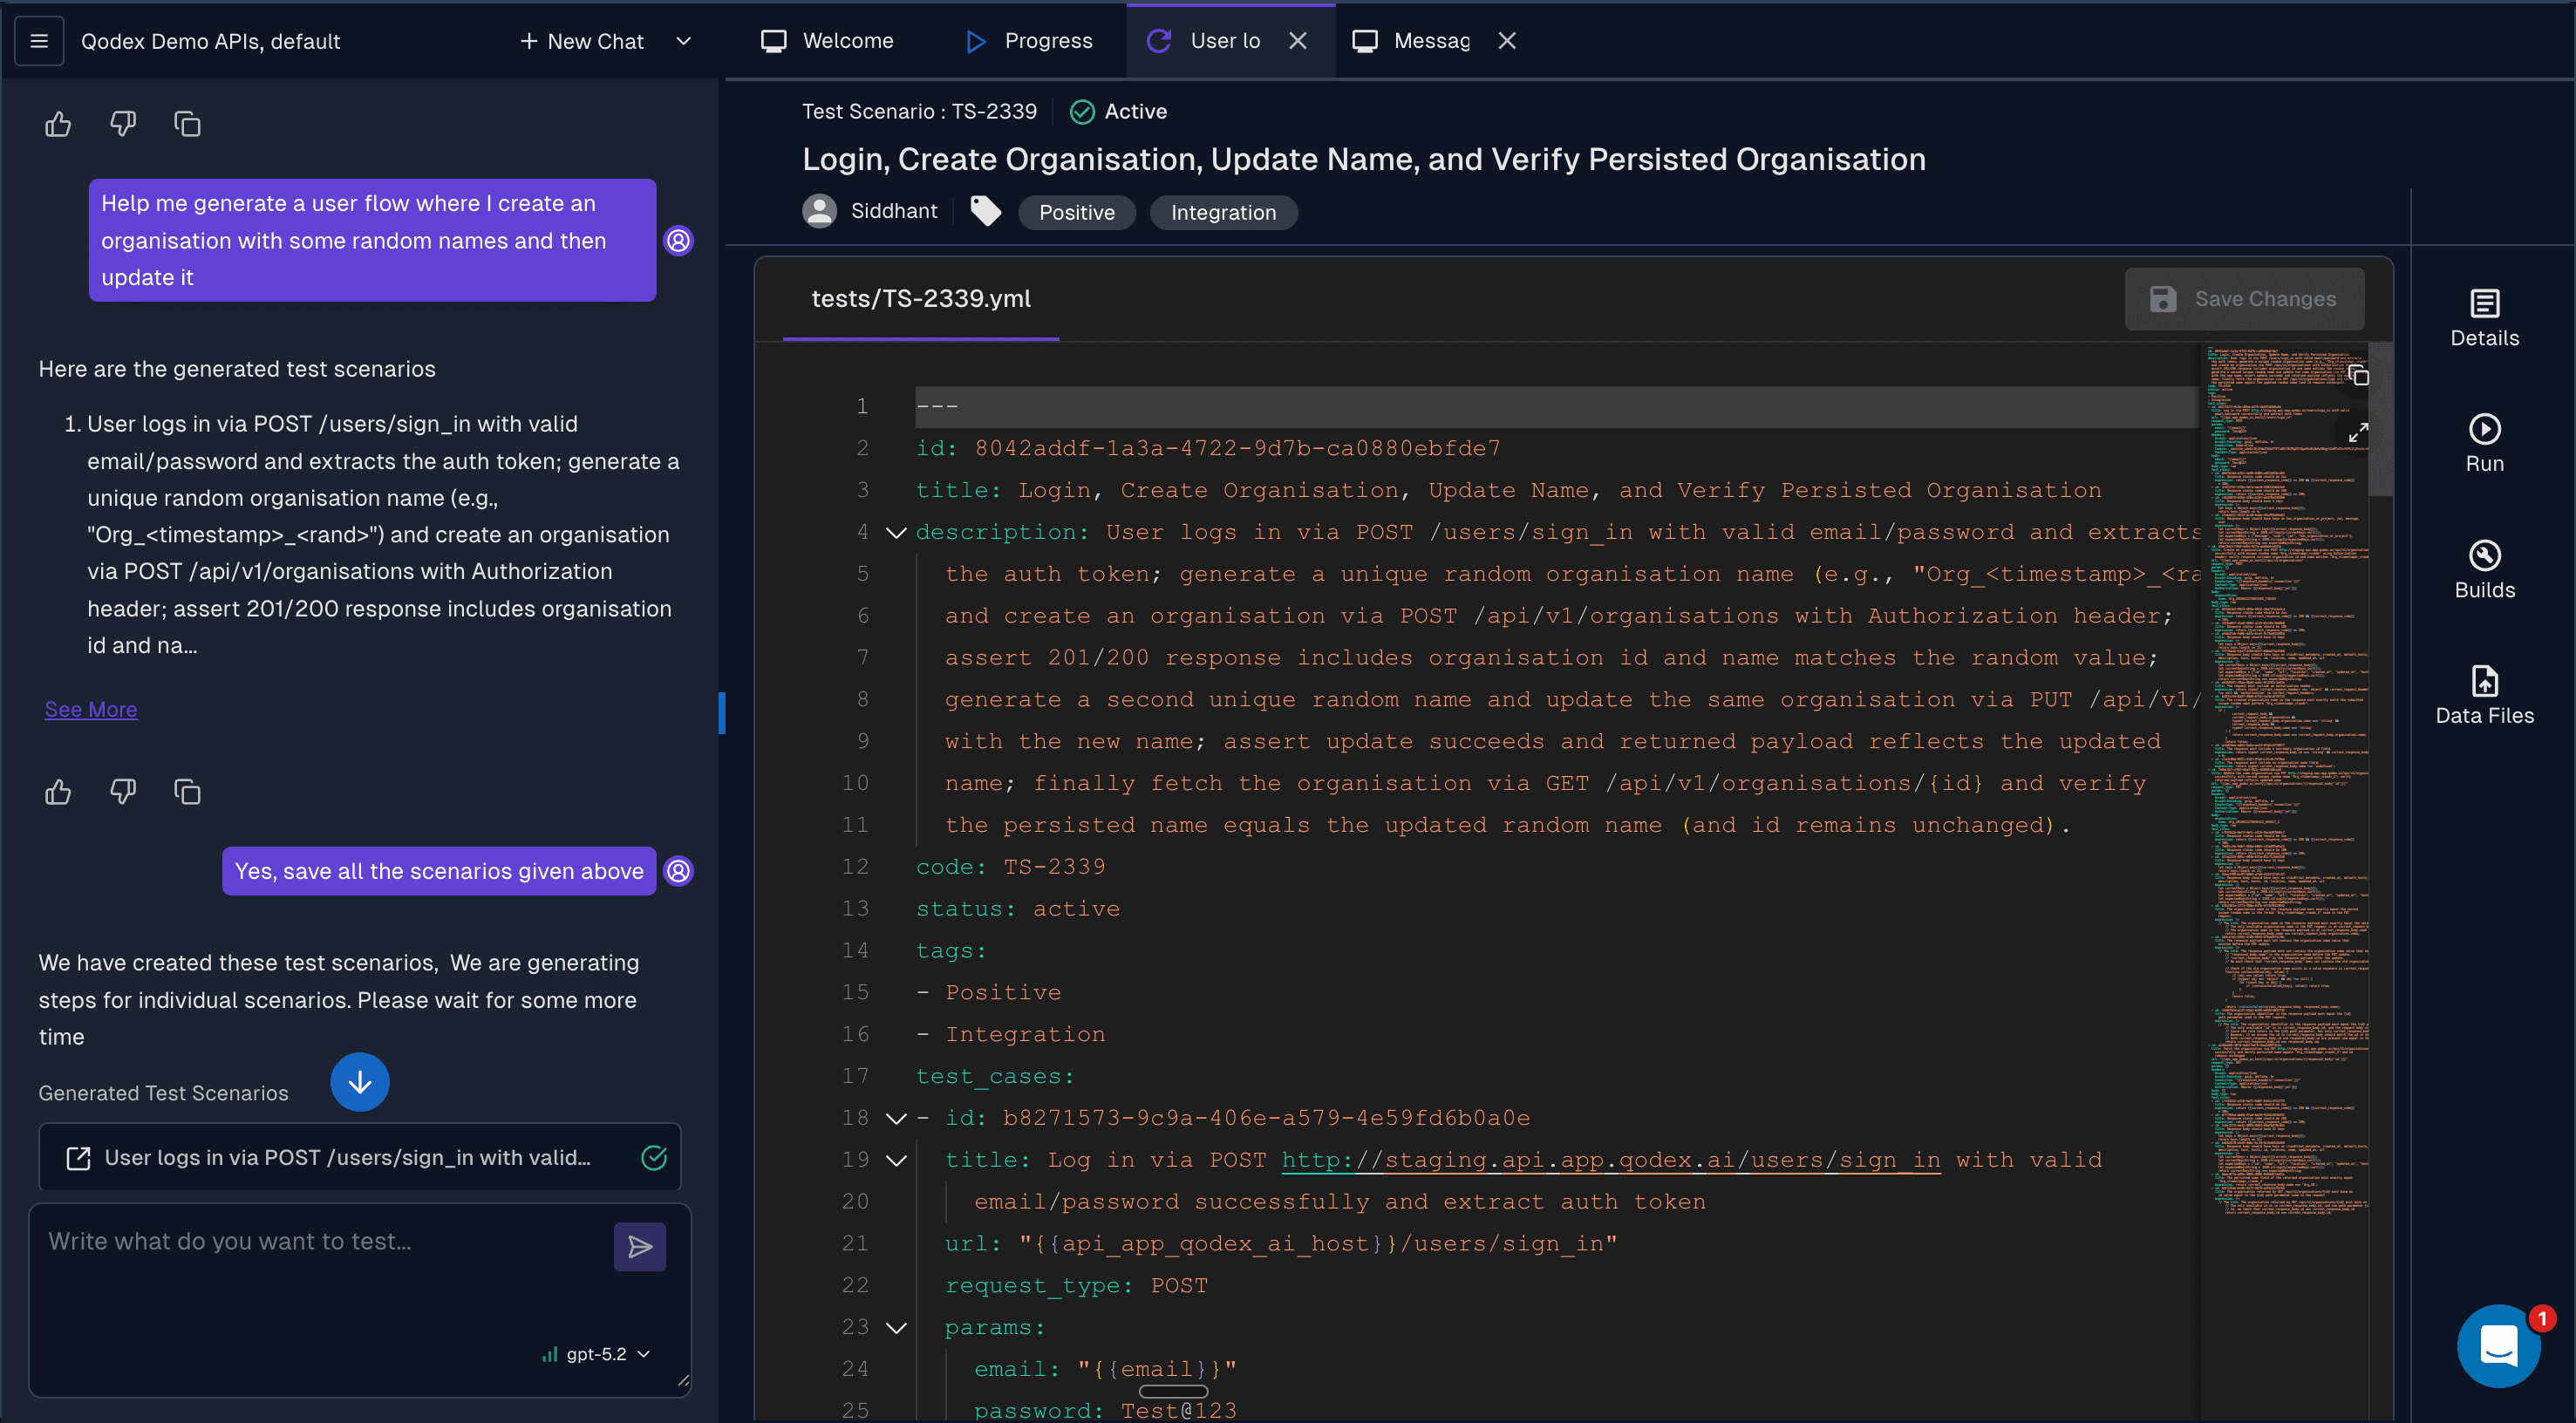The height and width of the screenshot is (1423, 2576).
Task: Click user avatar beside 'Yes, save all' message
Action: click(679, 871)
